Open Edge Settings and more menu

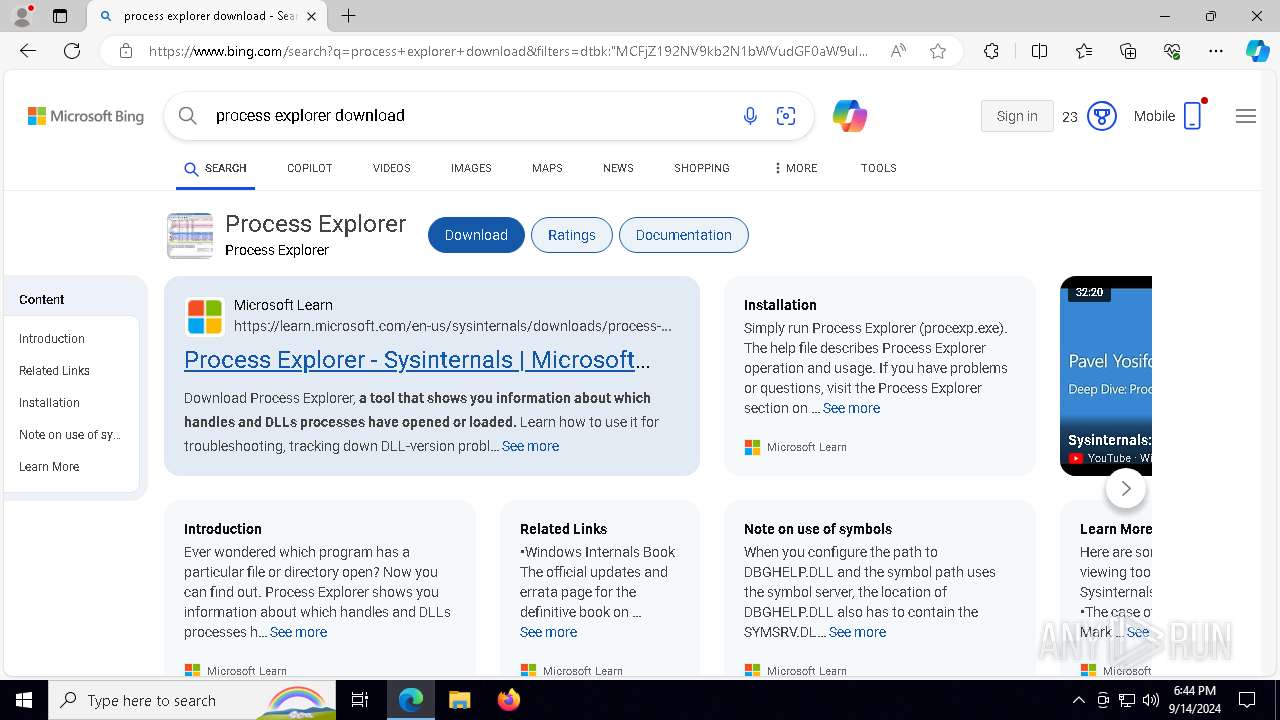(1216, 51)
